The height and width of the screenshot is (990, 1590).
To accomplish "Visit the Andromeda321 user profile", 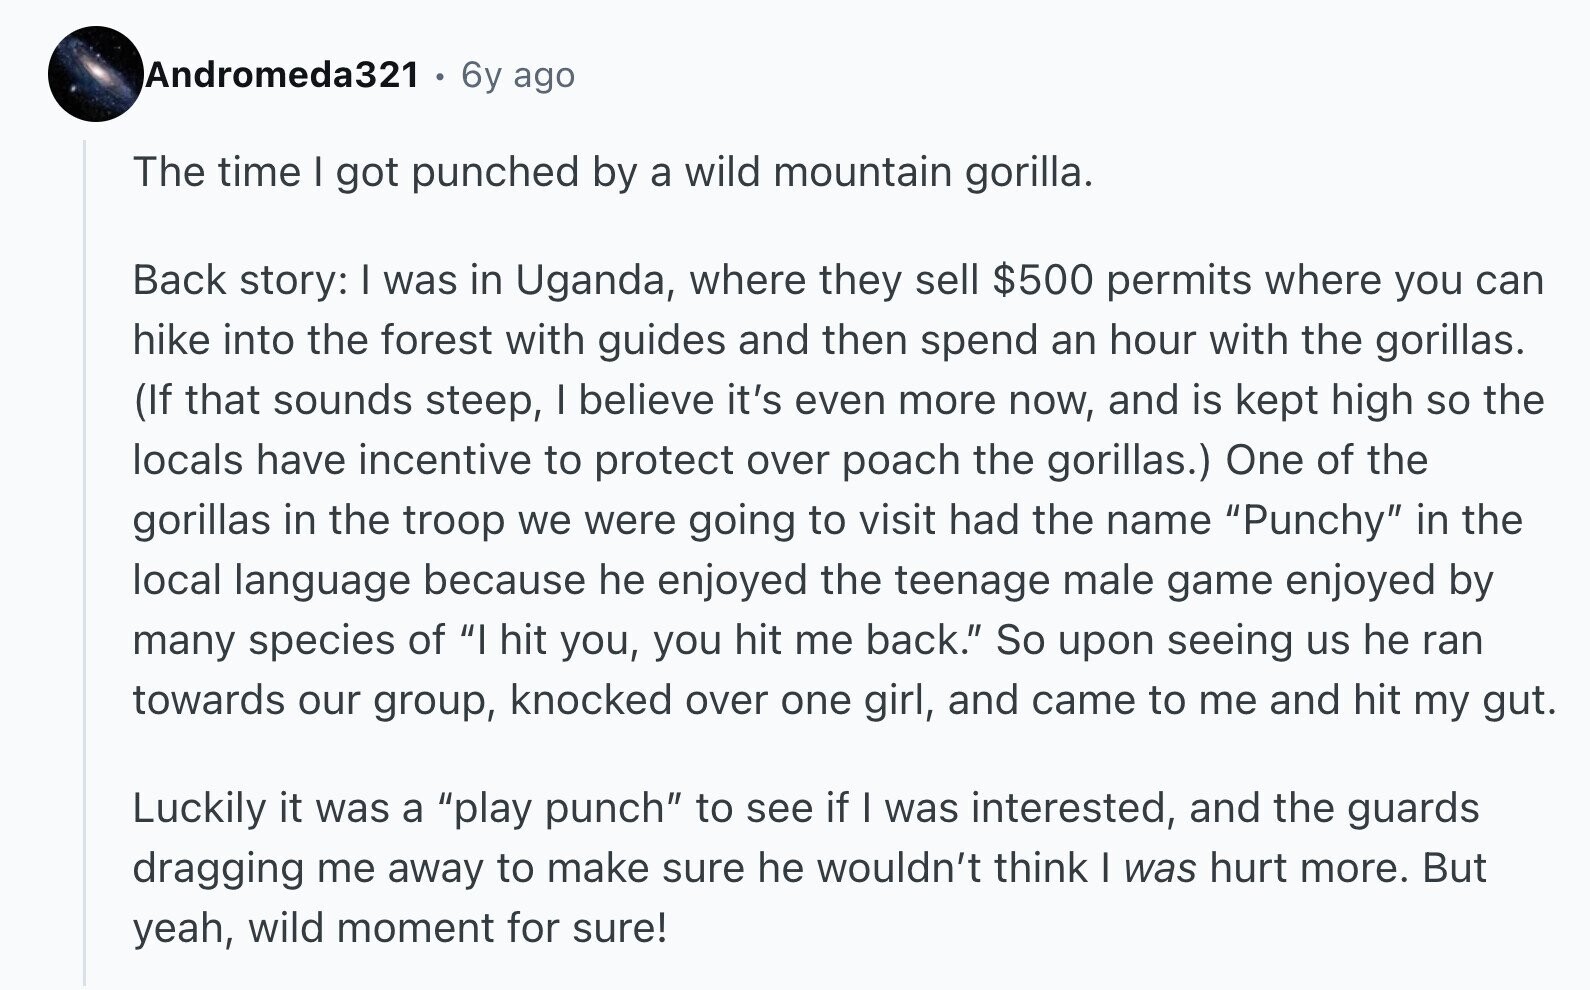I will coord(283,75).
